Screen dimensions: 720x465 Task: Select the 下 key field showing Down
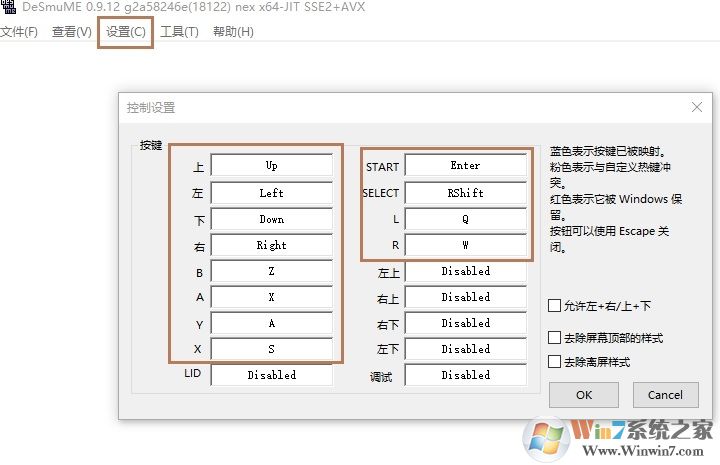(x=271, y=219)
